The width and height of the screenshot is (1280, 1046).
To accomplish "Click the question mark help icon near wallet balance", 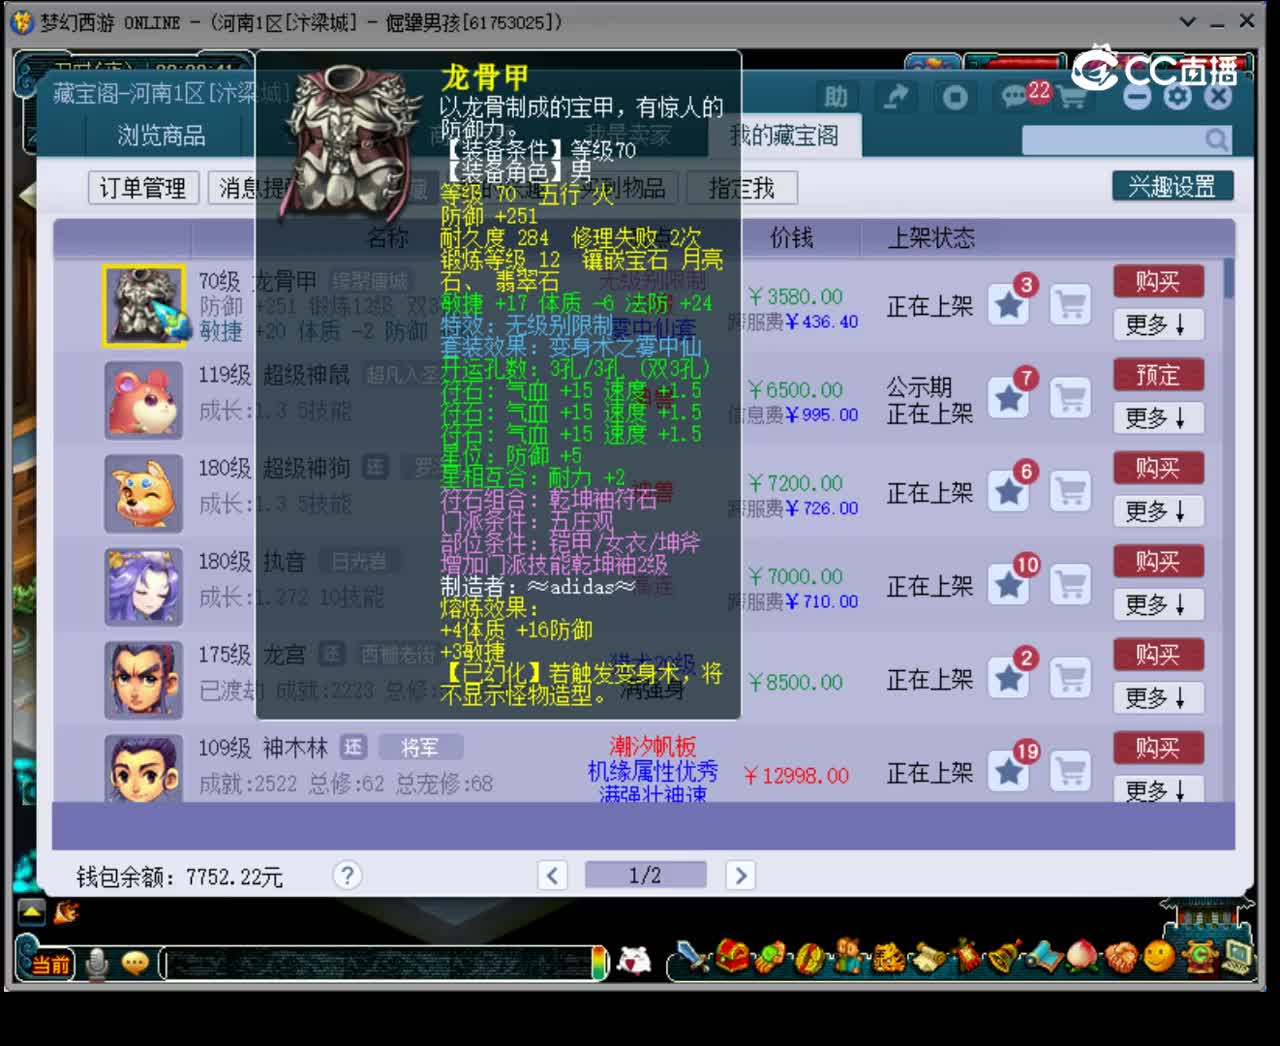I will click(347, 875).
